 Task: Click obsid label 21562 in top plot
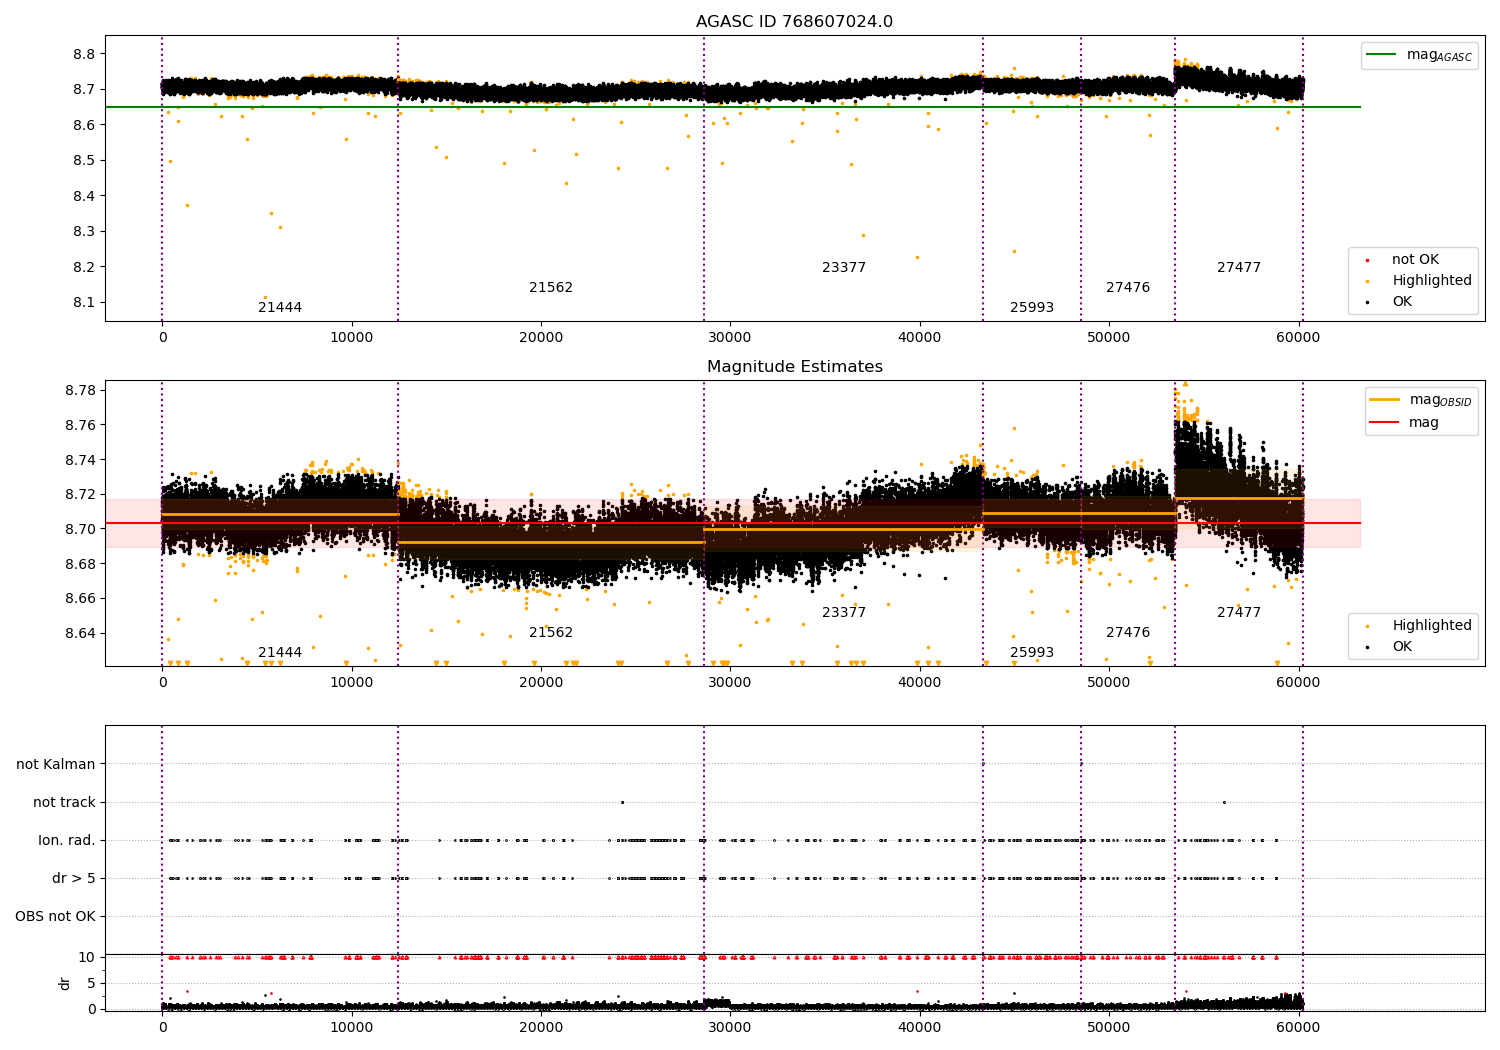tap(551, 288)
